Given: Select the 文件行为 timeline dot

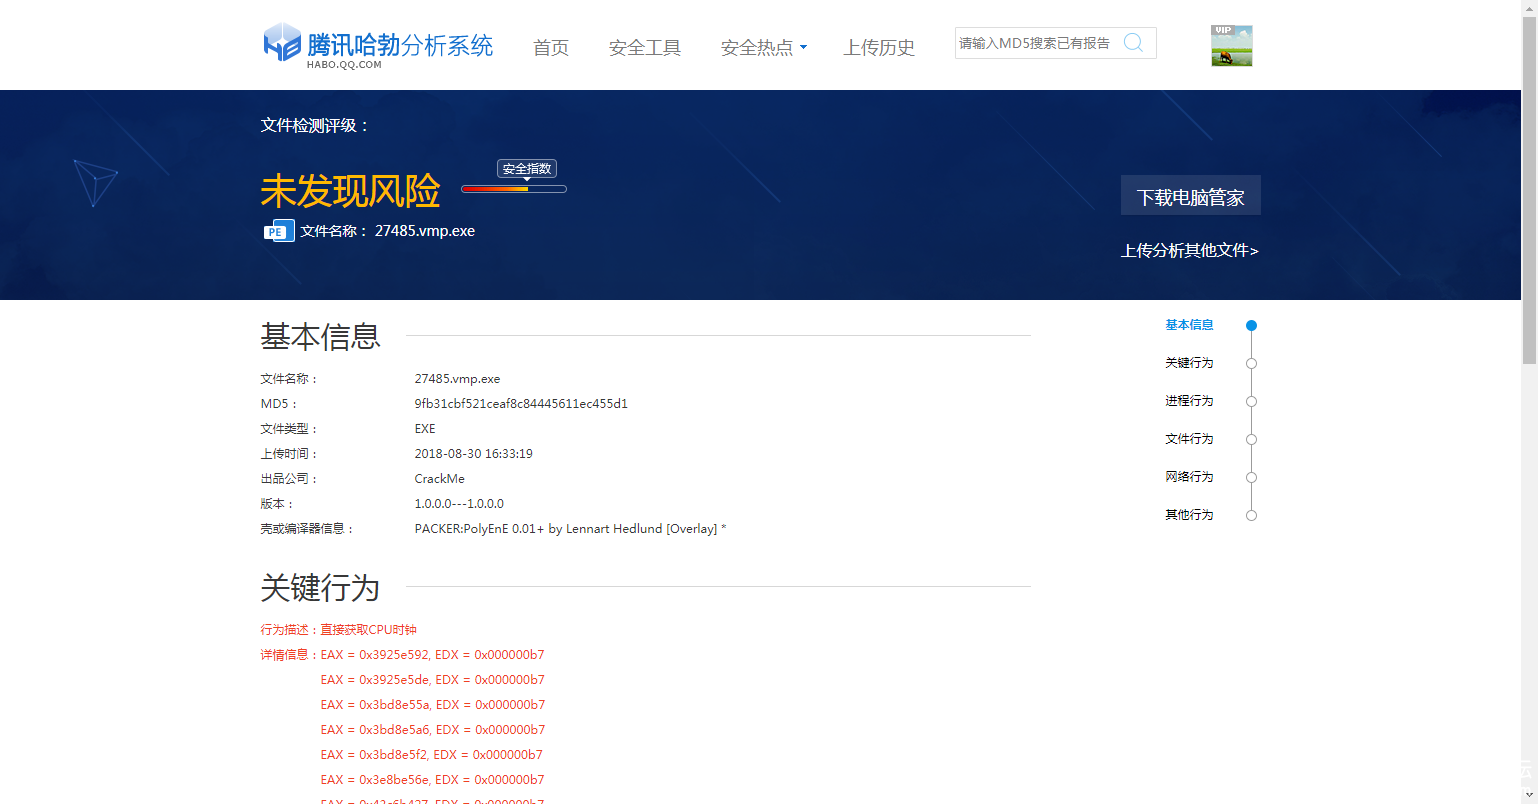Looking at the screenshot, I should click(1251, 440).
